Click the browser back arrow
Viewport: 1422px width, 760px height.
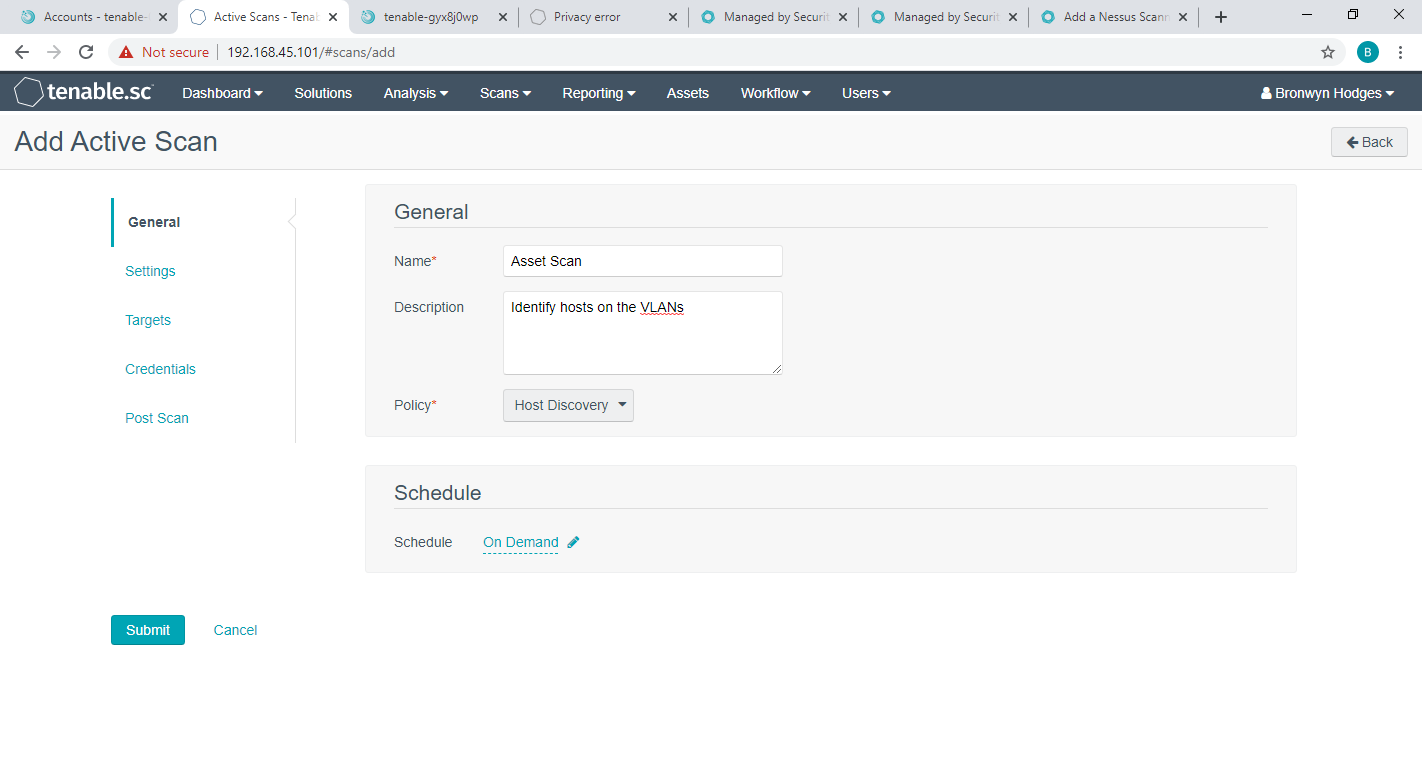[22, 52]
